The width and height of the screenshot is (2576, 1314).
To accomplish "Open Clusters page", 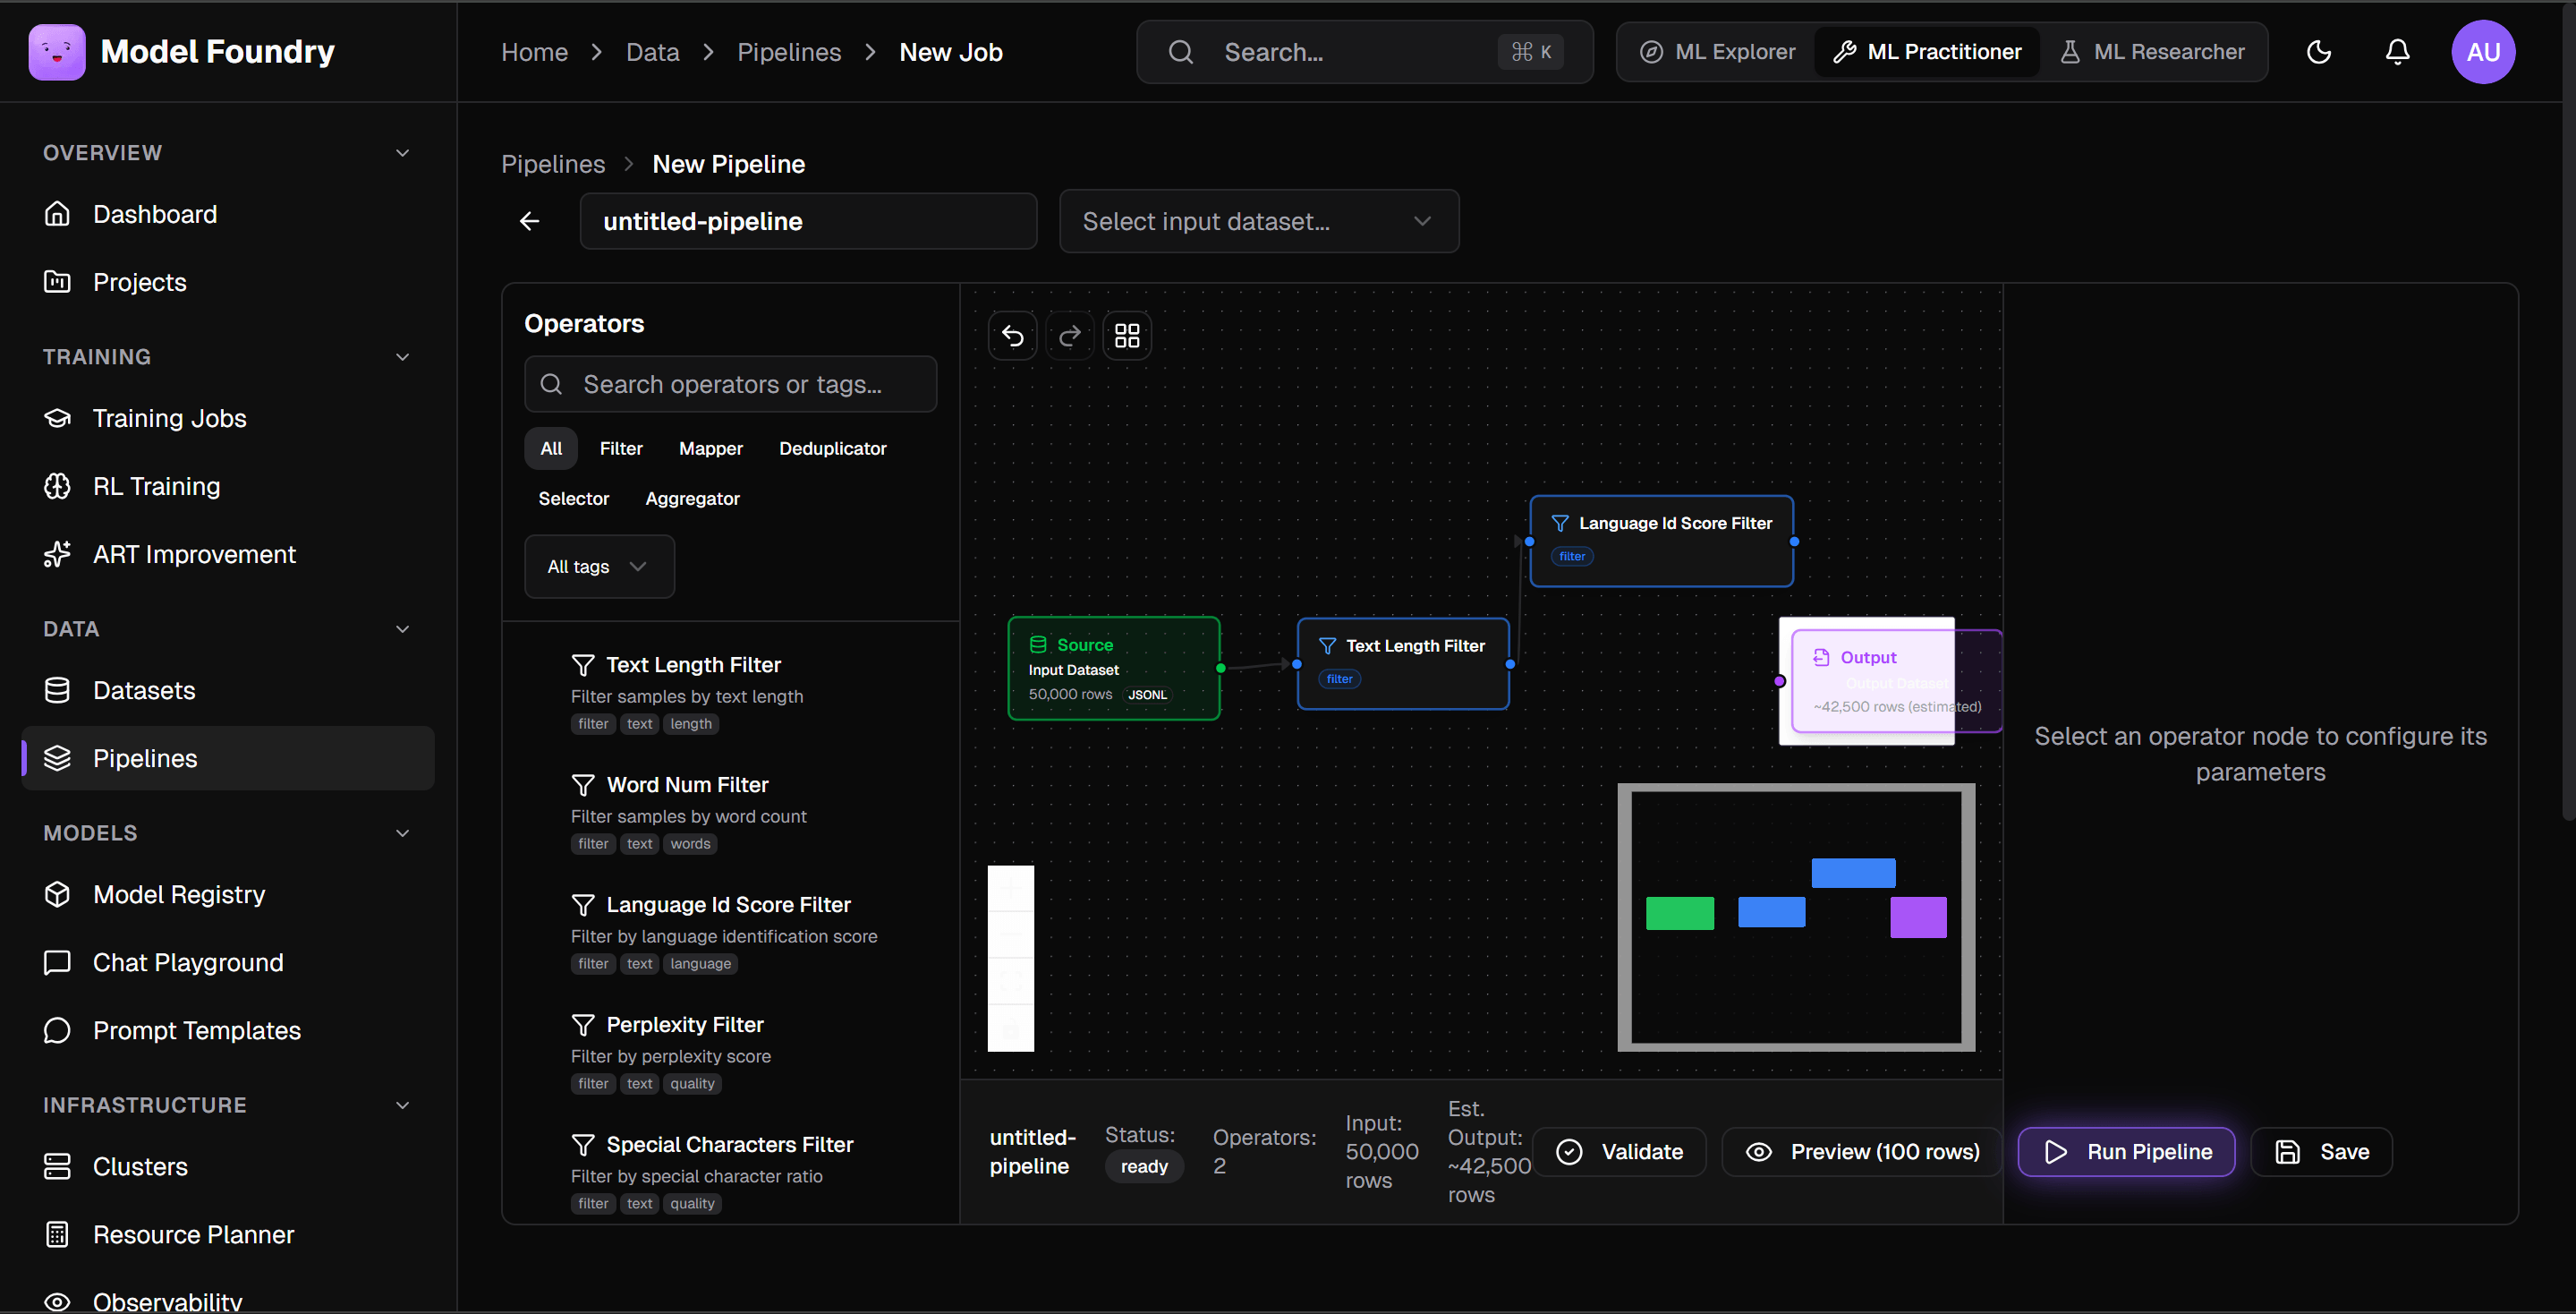I will (228, 1166).
